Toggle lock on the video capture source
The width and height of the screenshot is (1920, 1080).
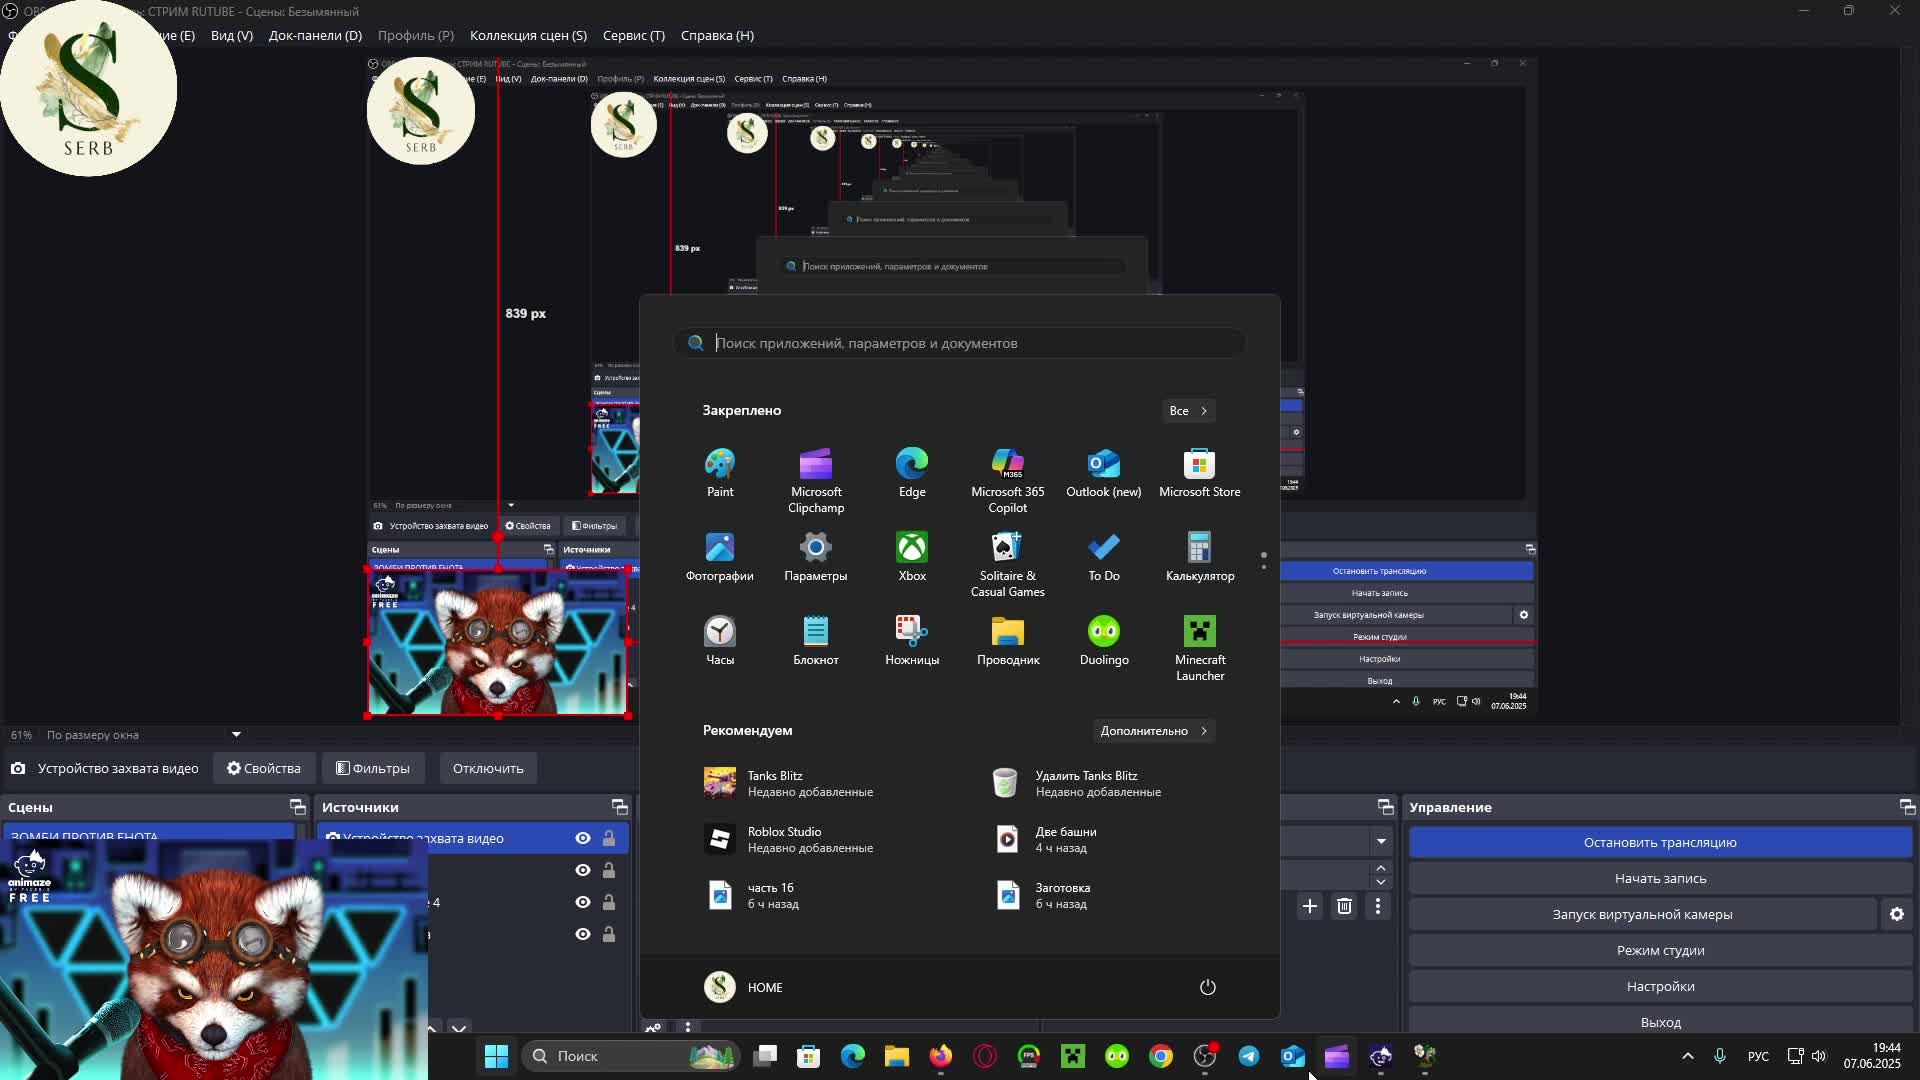tap(608, 838)
